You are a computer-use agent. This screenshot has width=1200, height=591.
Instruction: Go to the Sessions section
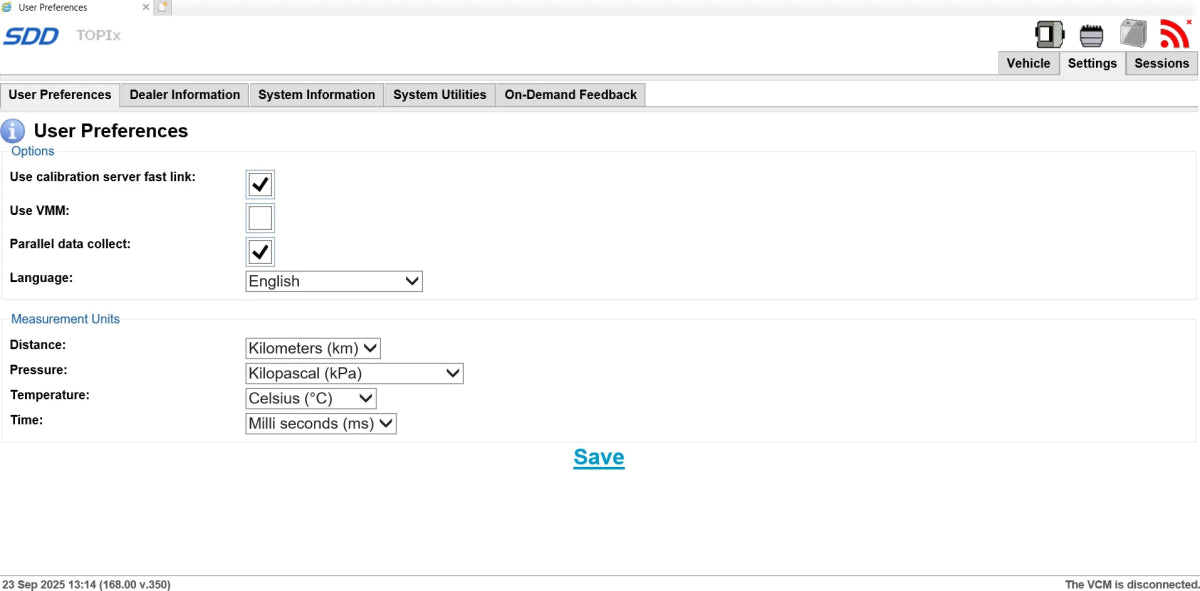1161,63
